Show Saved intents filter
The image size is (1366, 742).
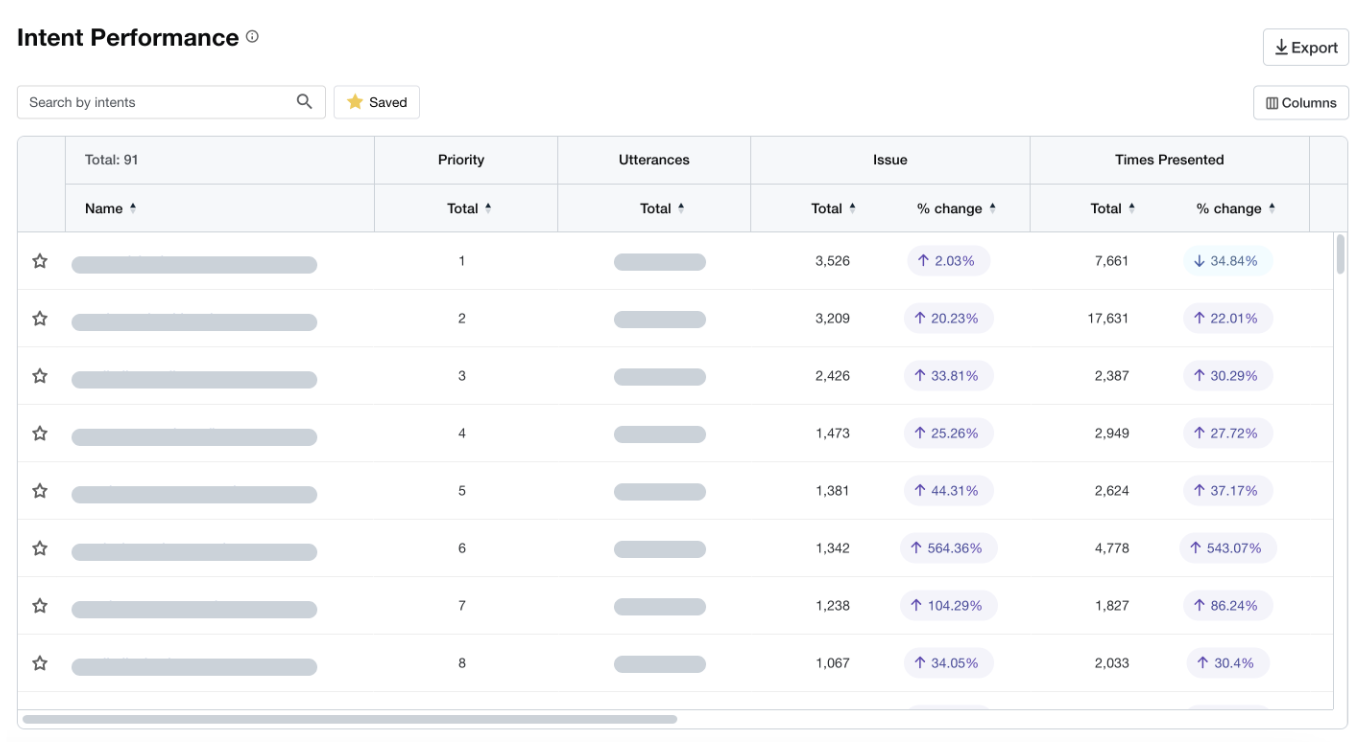377,102
